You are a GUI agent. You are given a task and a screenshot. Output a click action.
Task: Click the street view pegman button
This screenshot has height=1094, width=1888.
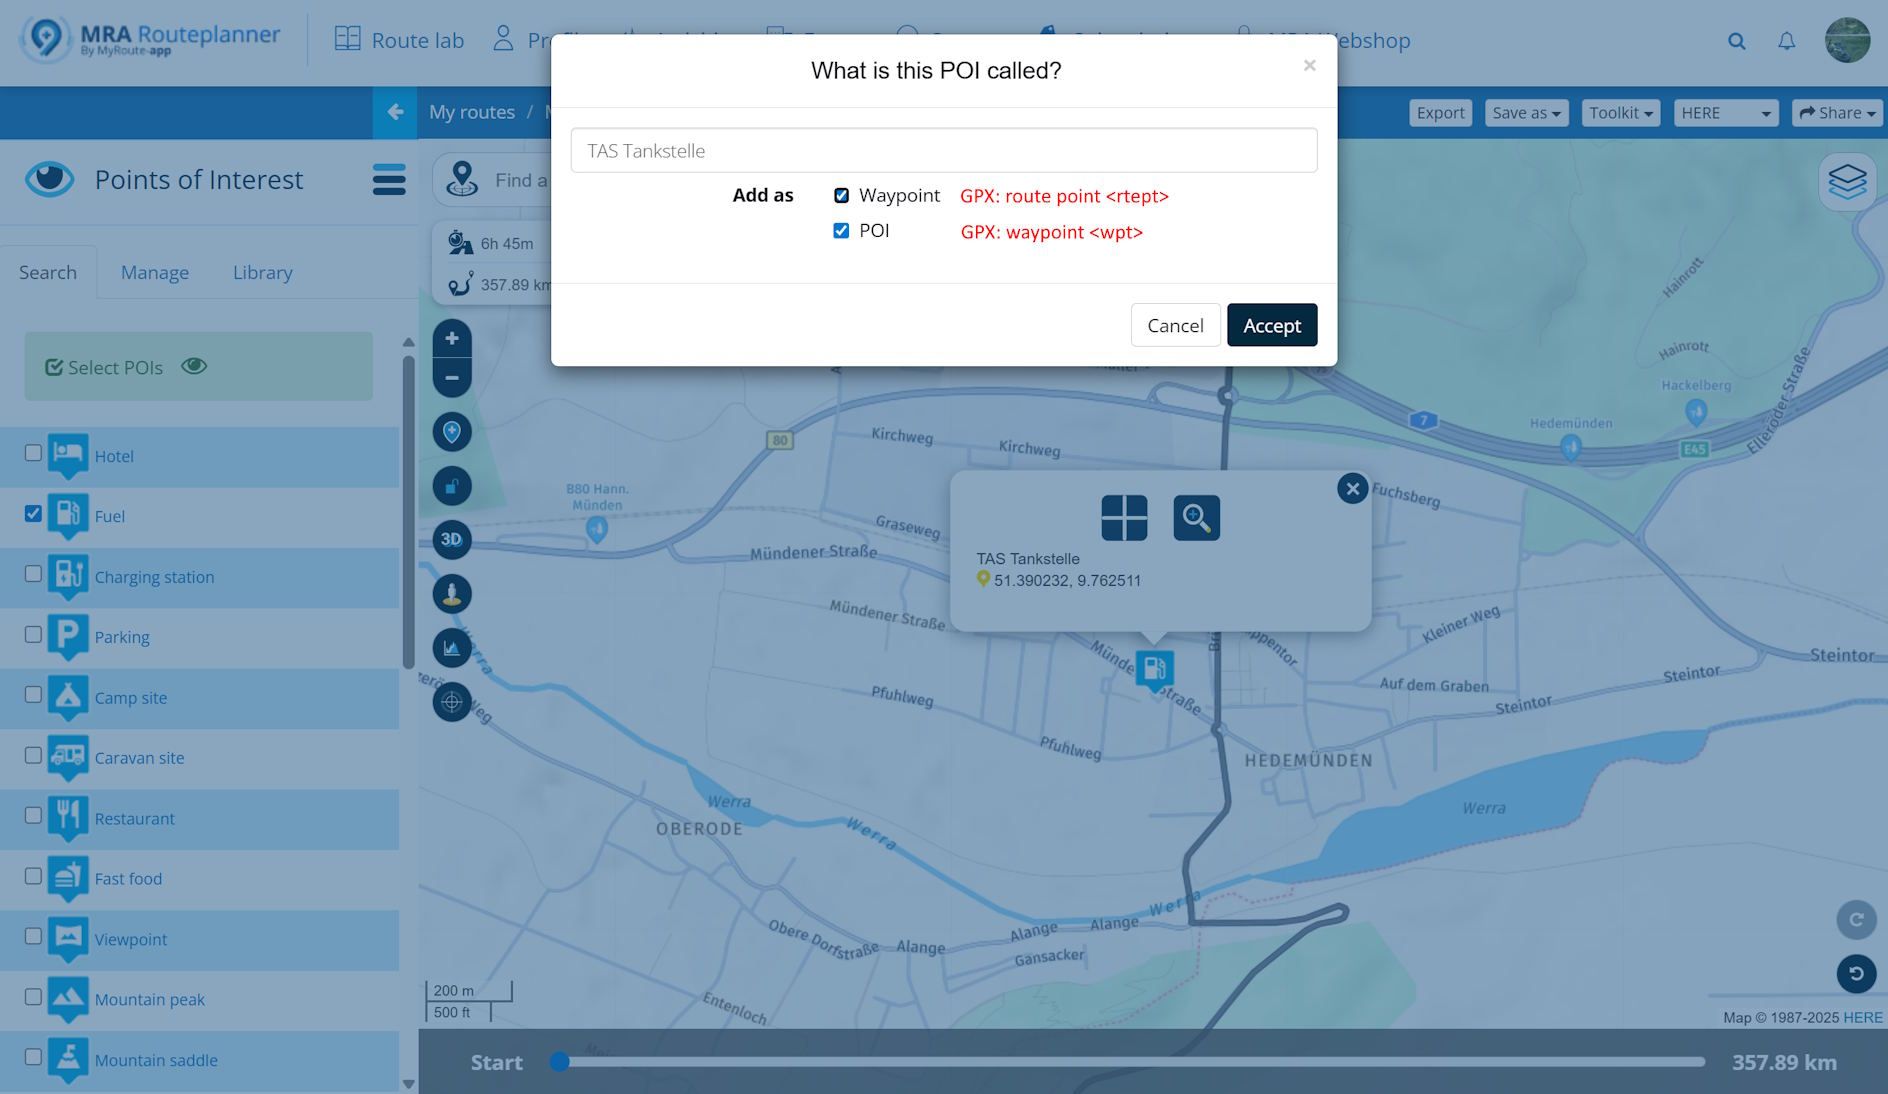tap(452, 594)
